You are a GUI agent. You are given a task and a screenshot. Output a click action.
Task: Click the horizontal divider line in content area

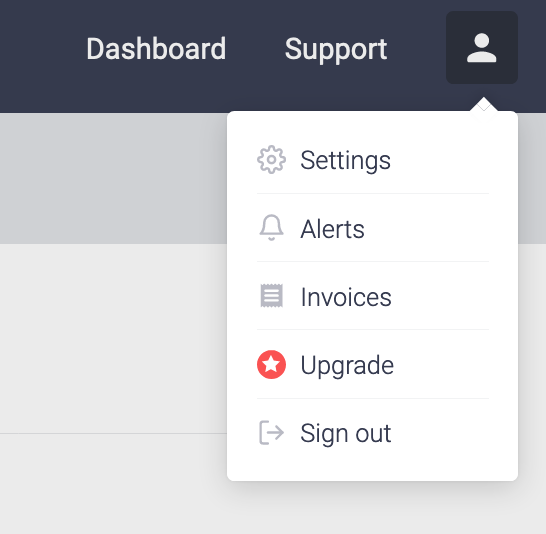(x=113, y=433)
